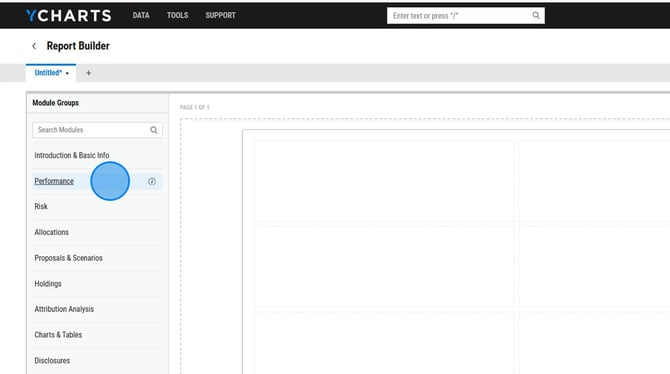This screenshot has width=670, height=374.
Task: Open the DATA menu
Action: (141, 15)
